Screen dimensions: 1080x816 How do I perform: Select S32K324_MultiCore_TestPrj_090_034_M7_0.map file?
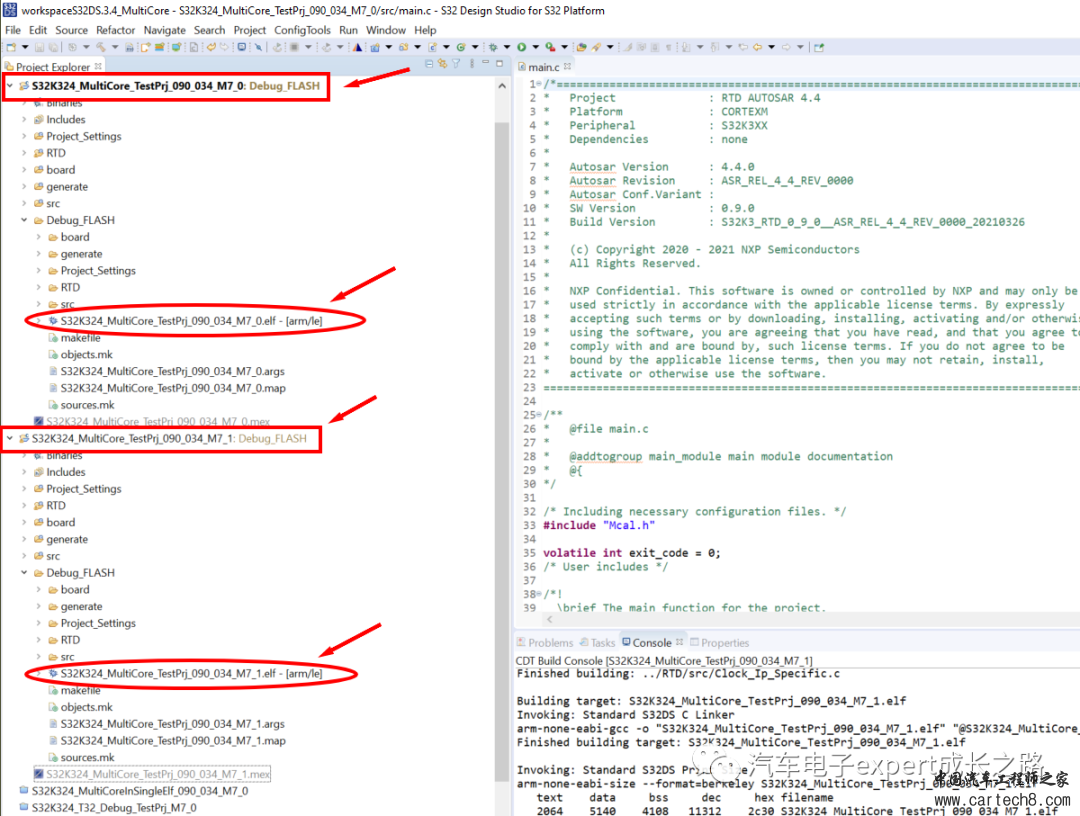(173, 388)
